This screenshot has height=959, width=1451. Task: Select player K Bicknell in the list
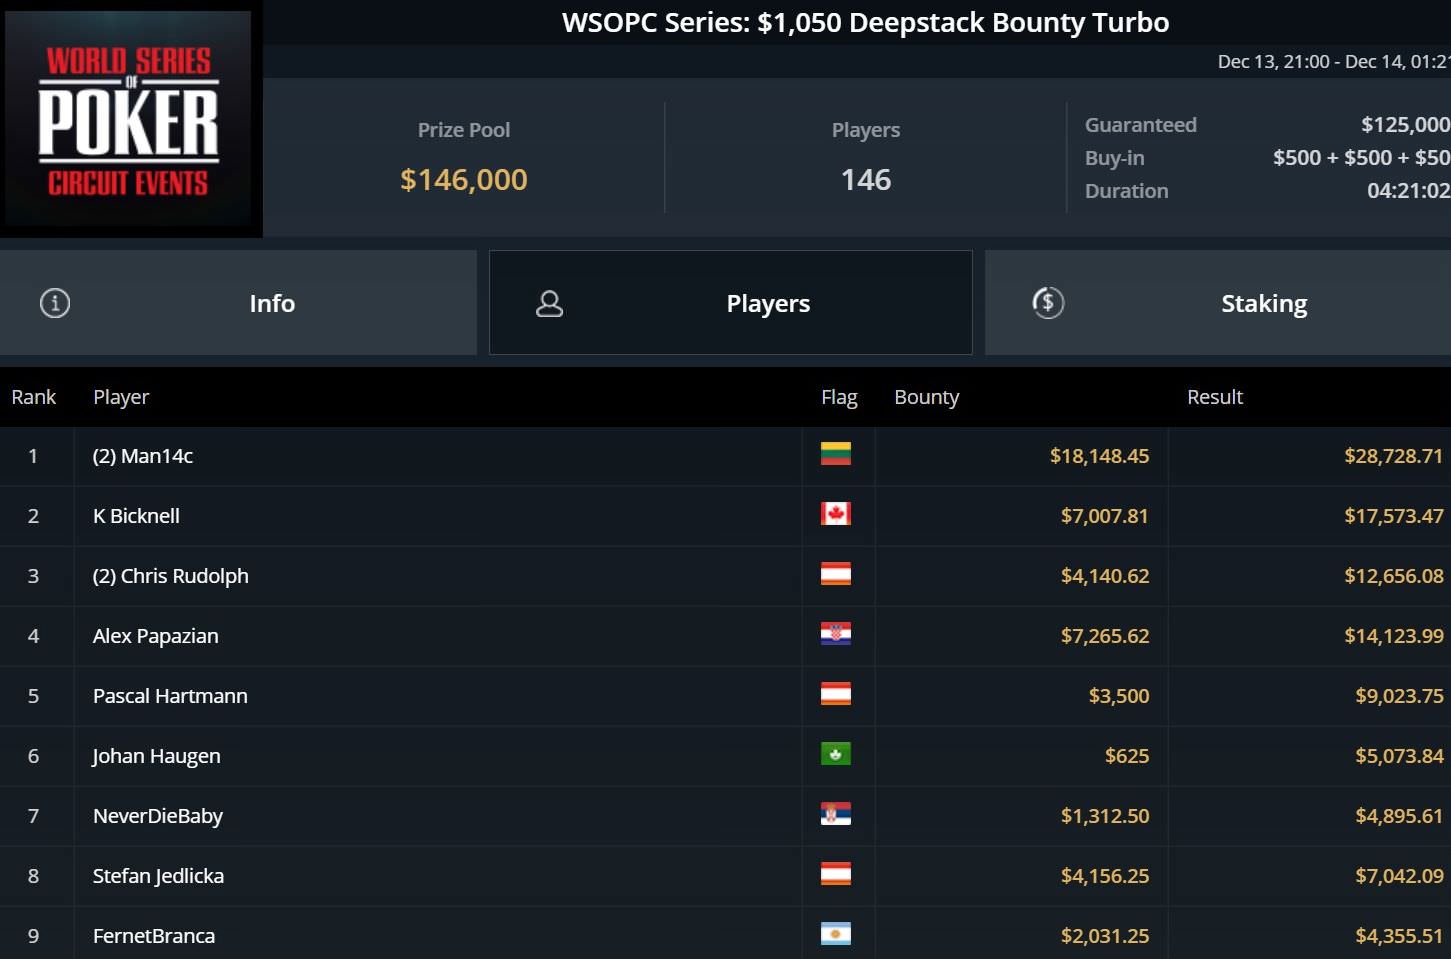point(136,516)
